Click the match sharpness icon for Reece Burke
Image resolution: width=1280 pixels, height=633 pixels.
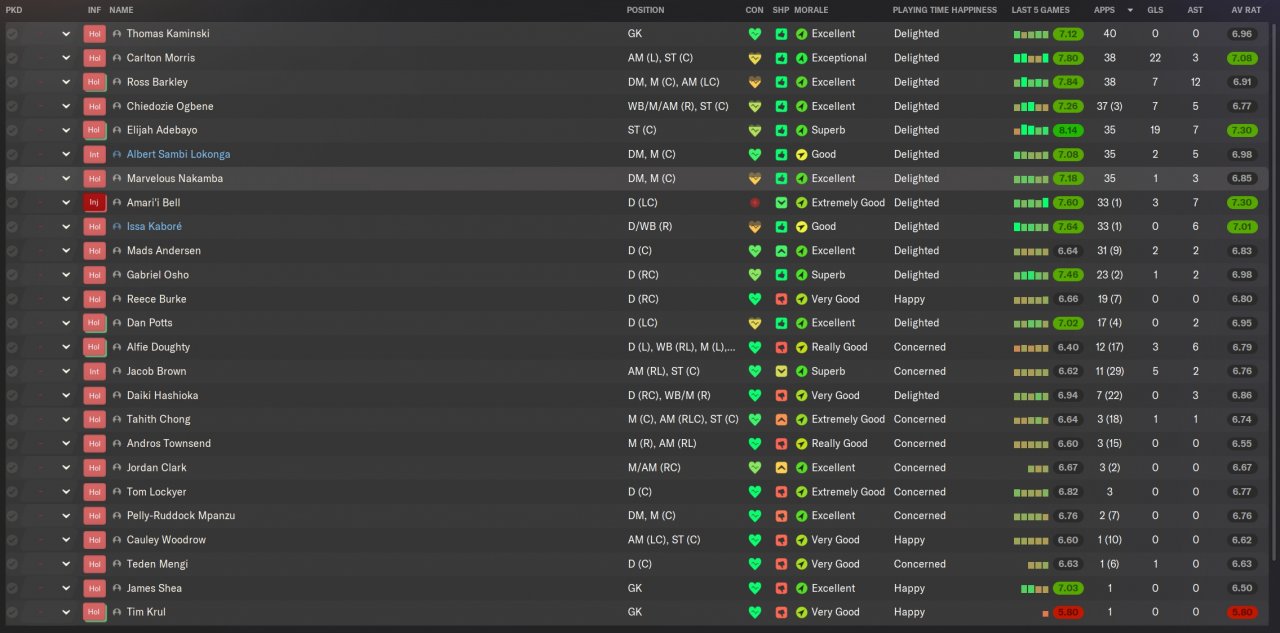coord(781,299)
